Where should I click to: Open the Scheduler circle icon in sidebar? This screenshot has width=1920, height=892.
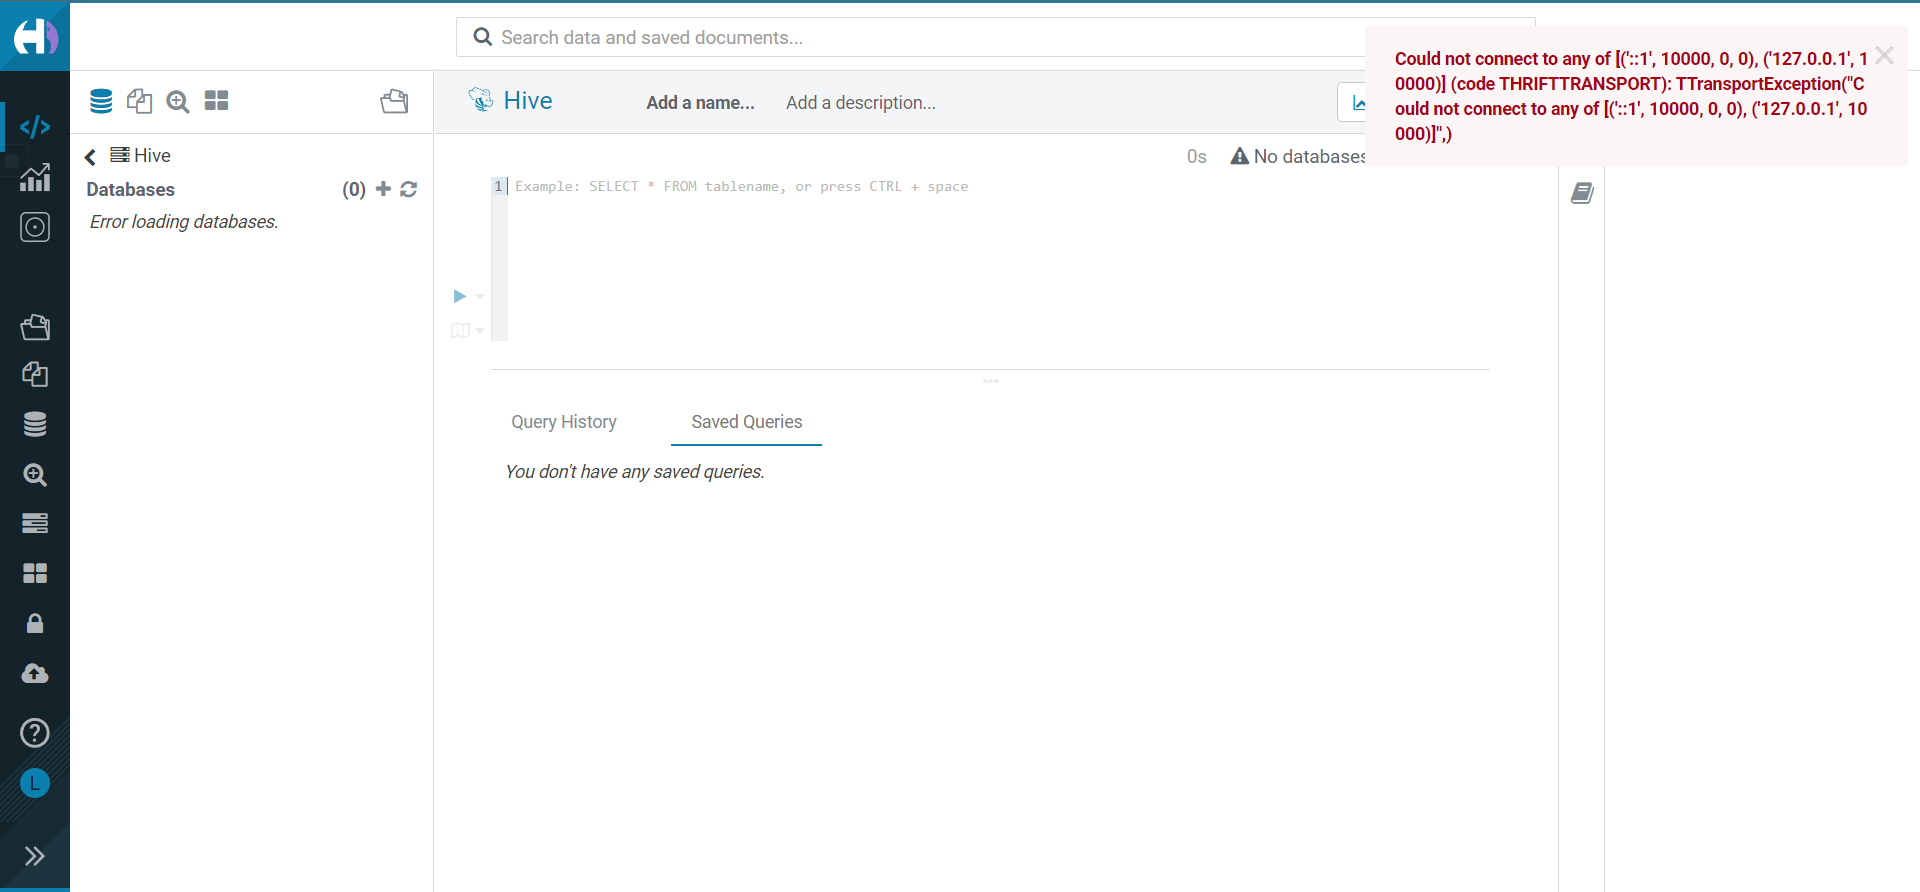click(35, 227)
